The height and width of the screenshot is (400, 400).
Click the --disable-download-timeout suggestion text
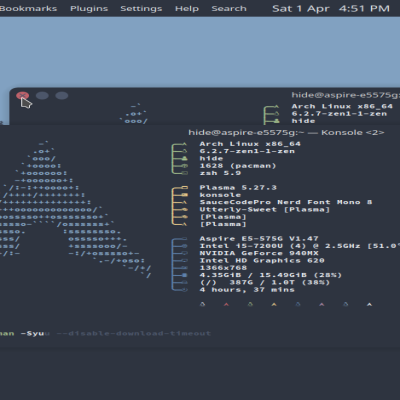tap(134, 333)
